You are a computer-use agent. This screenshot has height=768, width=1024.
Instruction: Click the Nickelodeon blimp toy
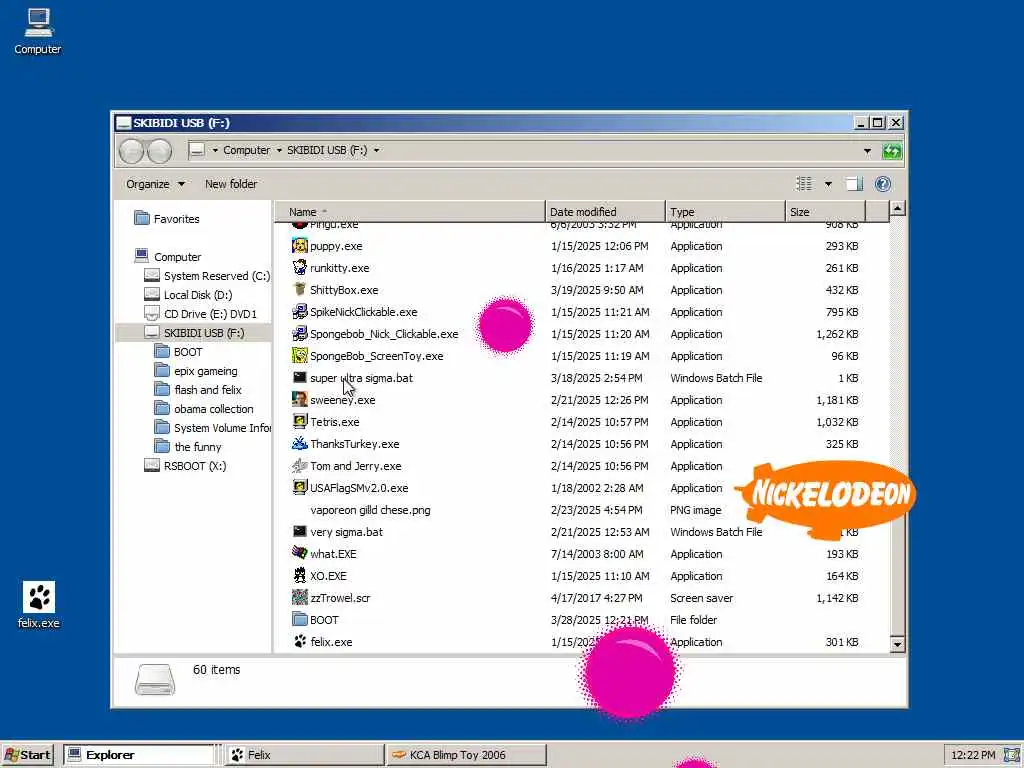(827, 498)
